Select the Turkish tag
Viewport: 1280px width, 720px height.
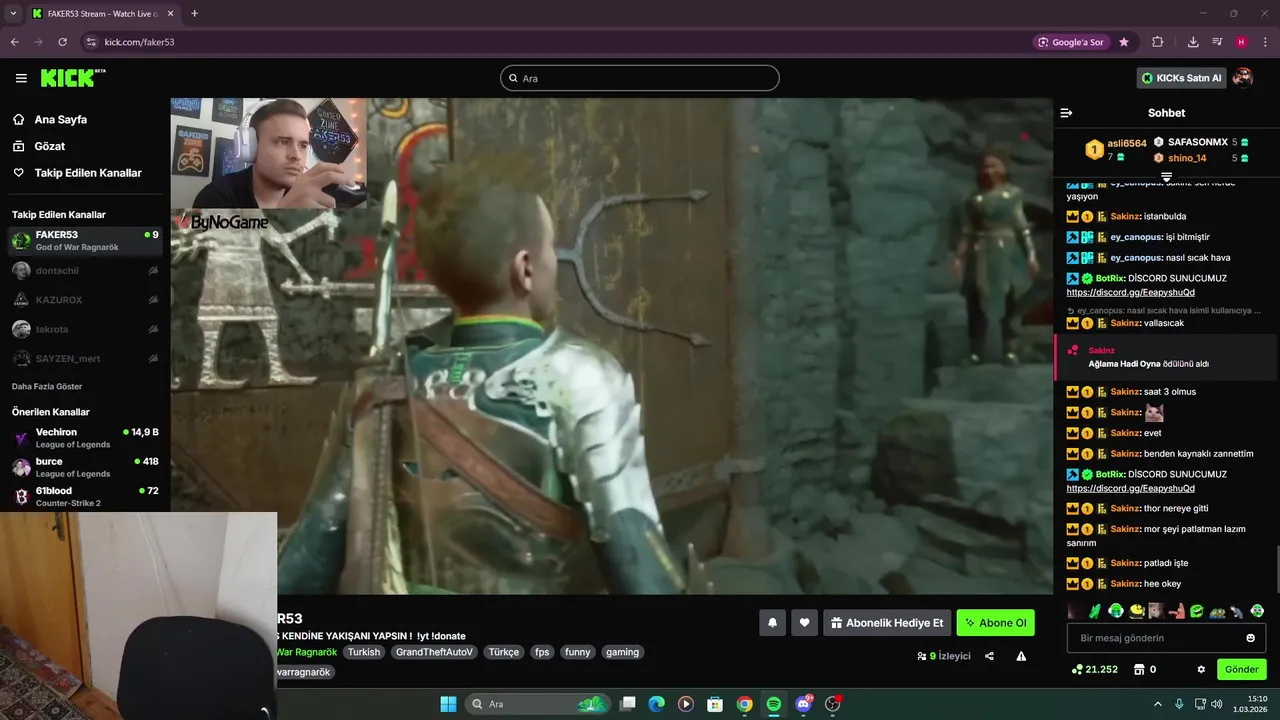click(x=364, y=652)
